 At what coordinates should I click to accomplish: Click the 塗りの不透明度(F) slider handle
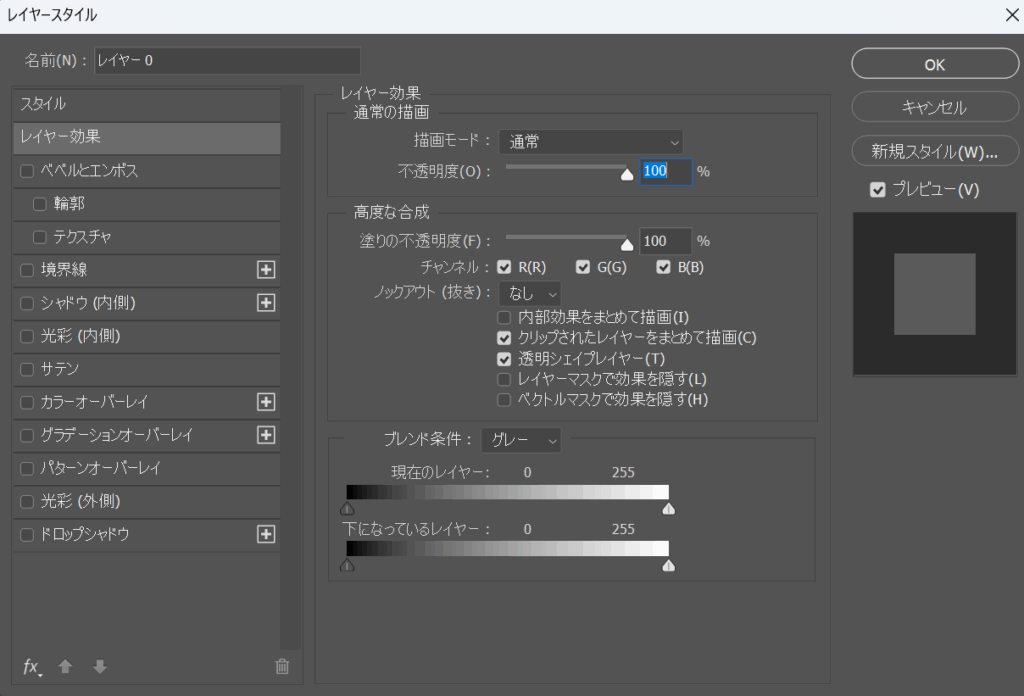pyautogui.click(x=627, y=244)
